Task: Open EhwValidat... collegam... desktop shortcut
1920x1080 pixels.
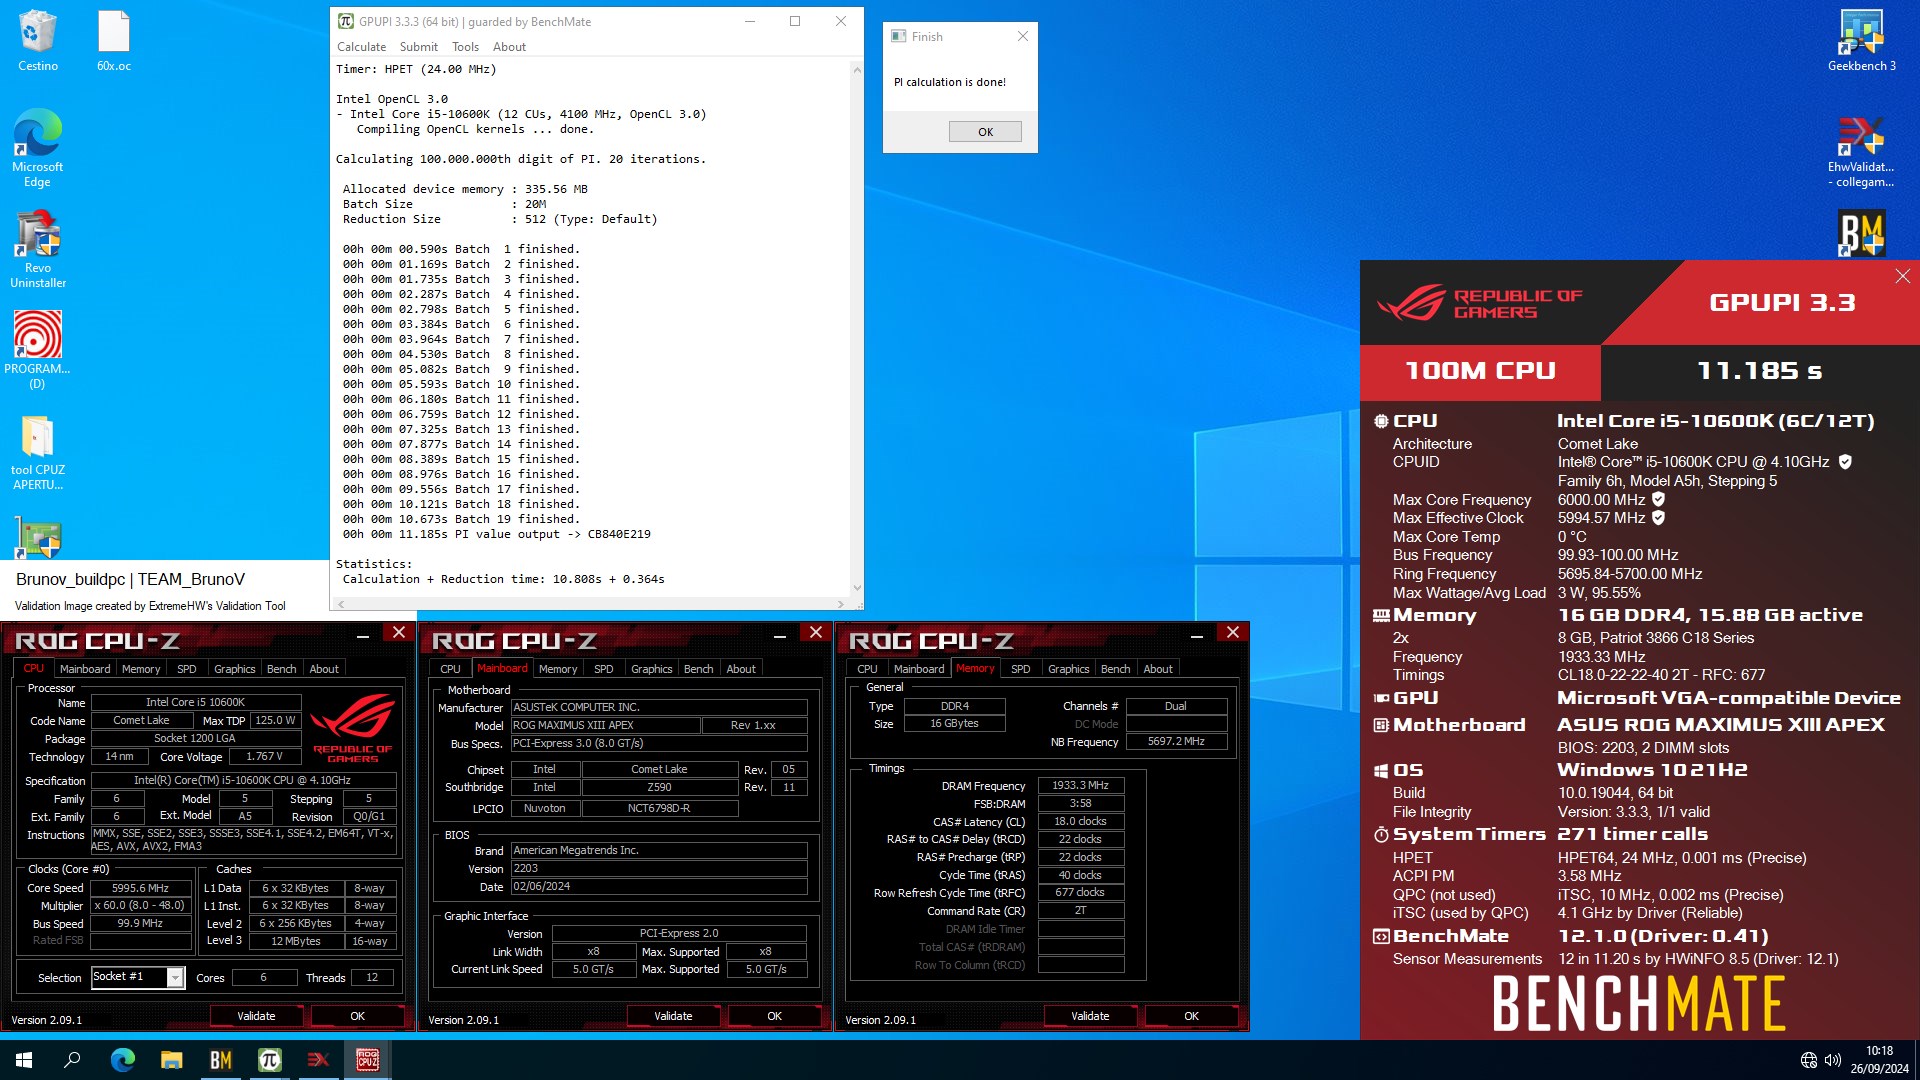Action: 1861,152
